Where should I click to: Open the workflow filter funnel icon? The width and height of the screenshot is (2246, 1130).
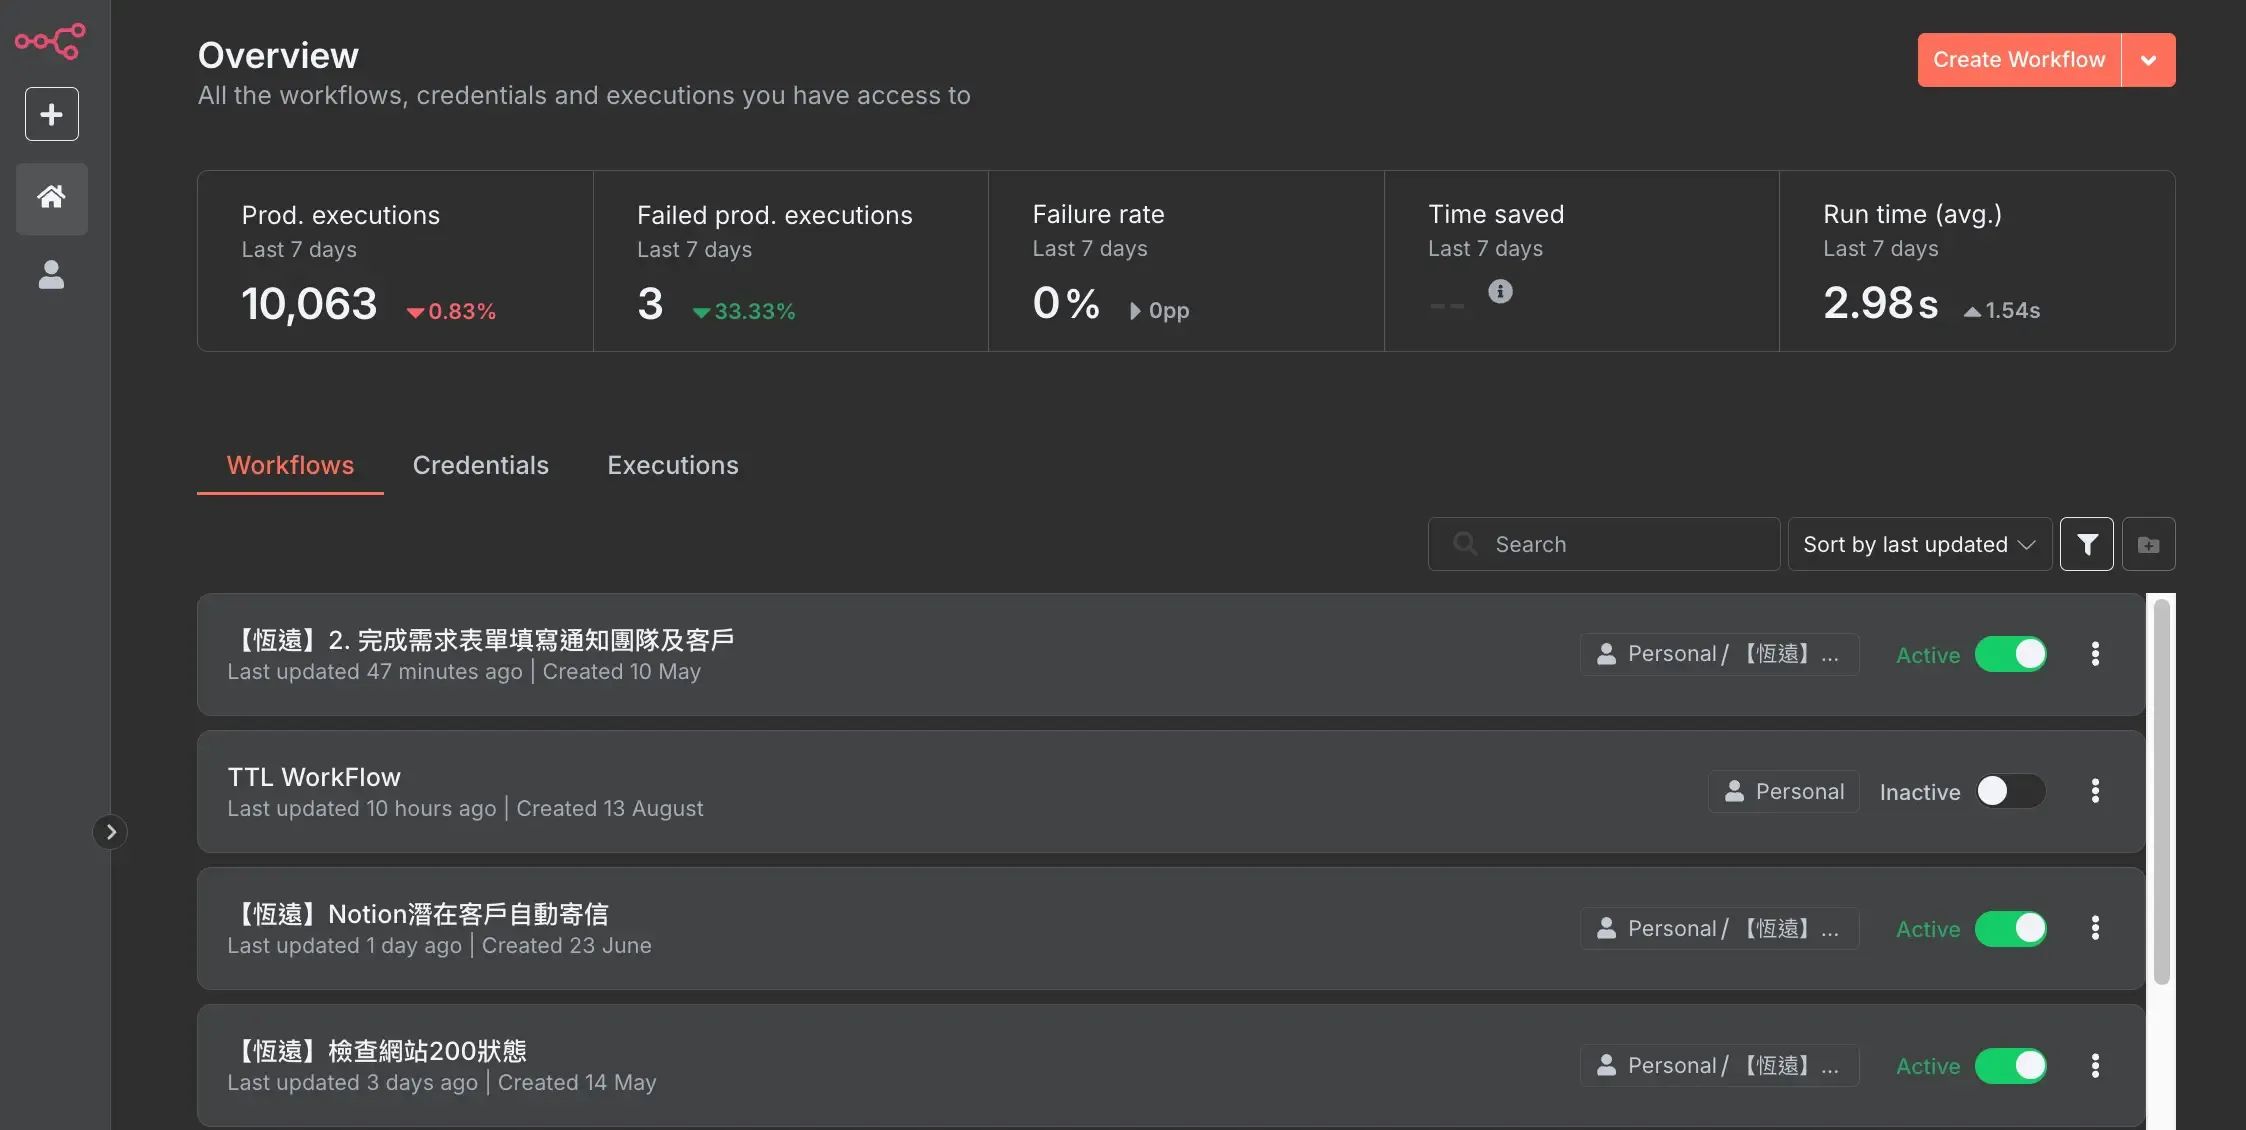2086,544
